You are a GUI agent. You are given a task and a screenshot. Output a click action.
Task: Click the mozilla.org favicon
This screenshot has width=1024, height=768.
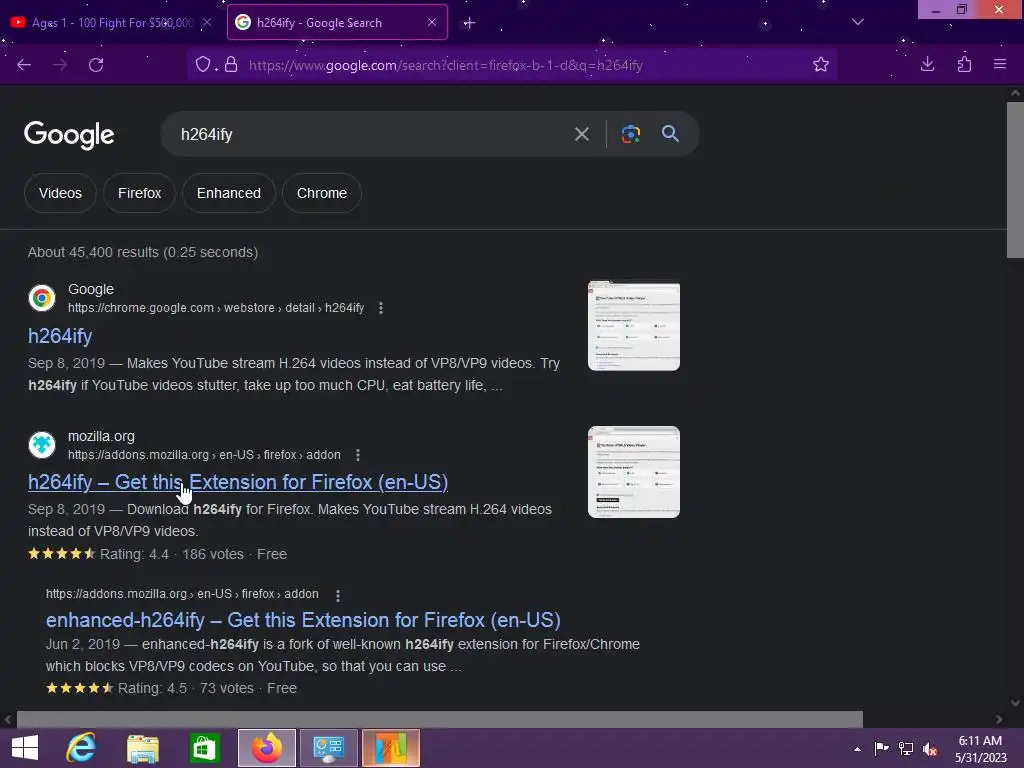pyautogui.click(x=42, y=445)
